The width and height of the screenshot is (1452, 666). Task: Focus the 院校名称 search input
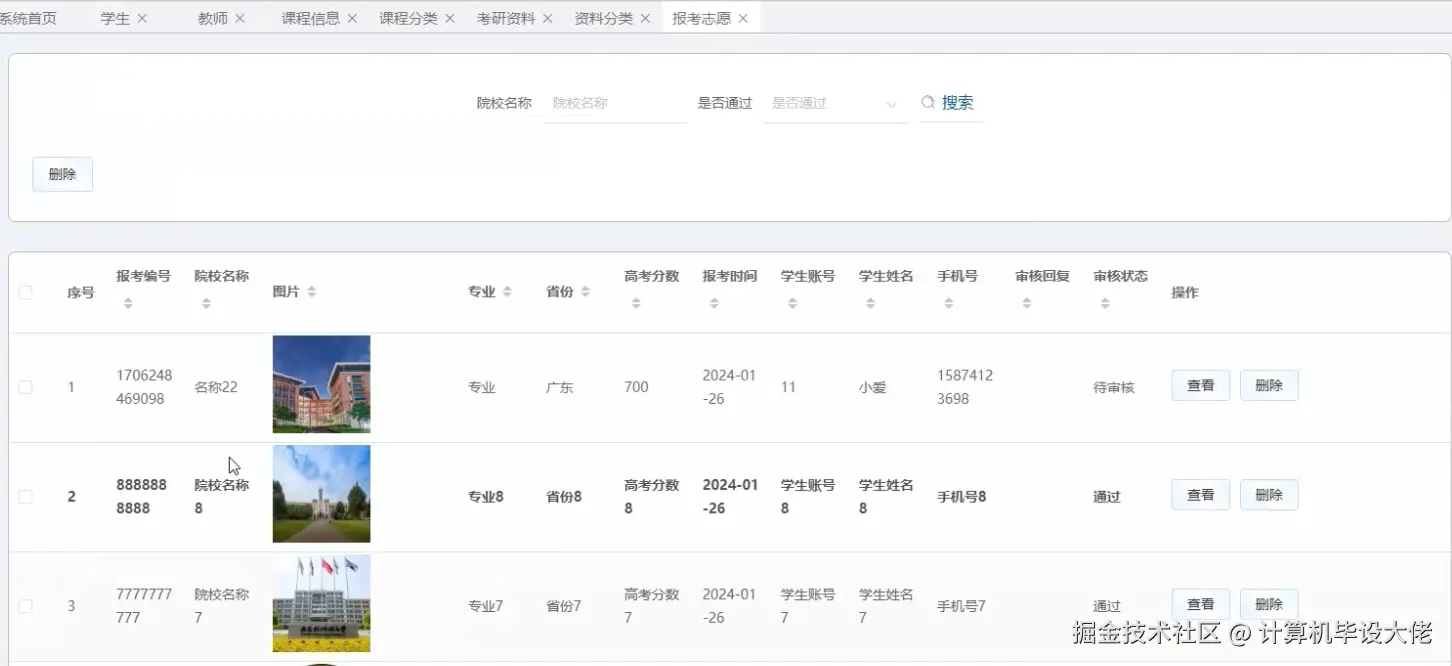click(x=615, y=103)
